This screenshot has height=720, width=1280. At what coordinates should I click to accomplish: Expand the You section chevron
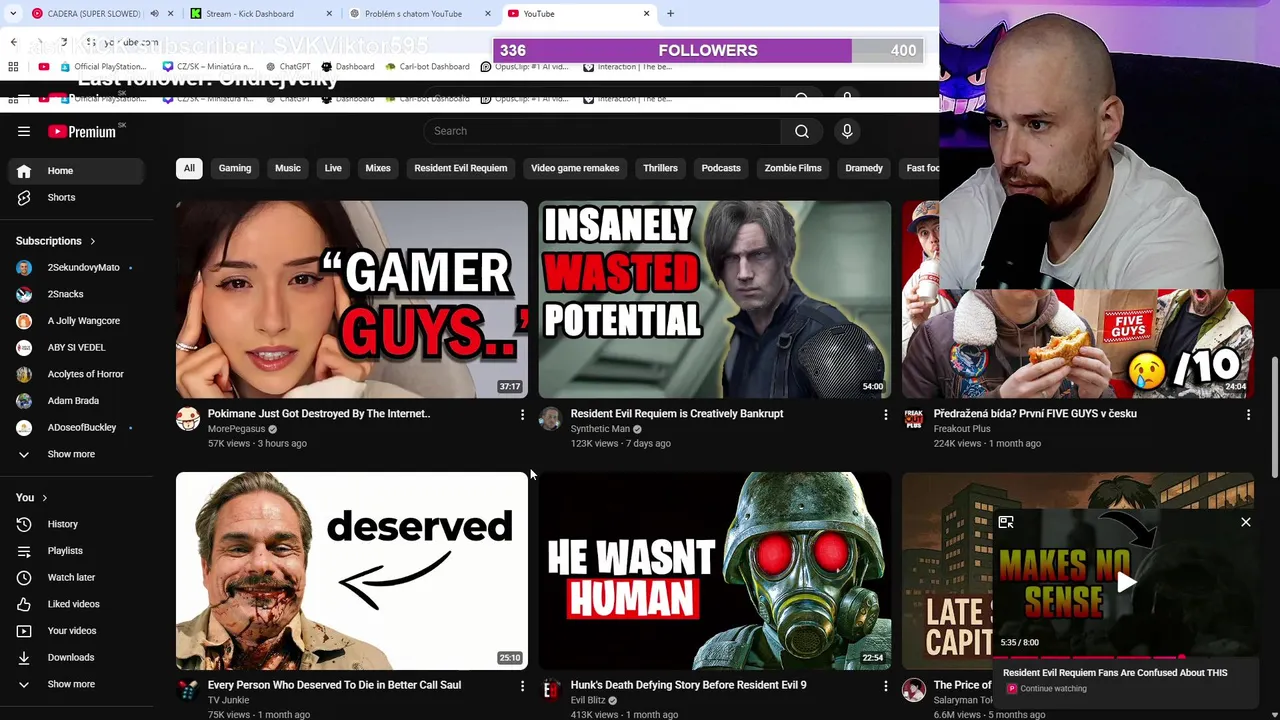point(44,498)
